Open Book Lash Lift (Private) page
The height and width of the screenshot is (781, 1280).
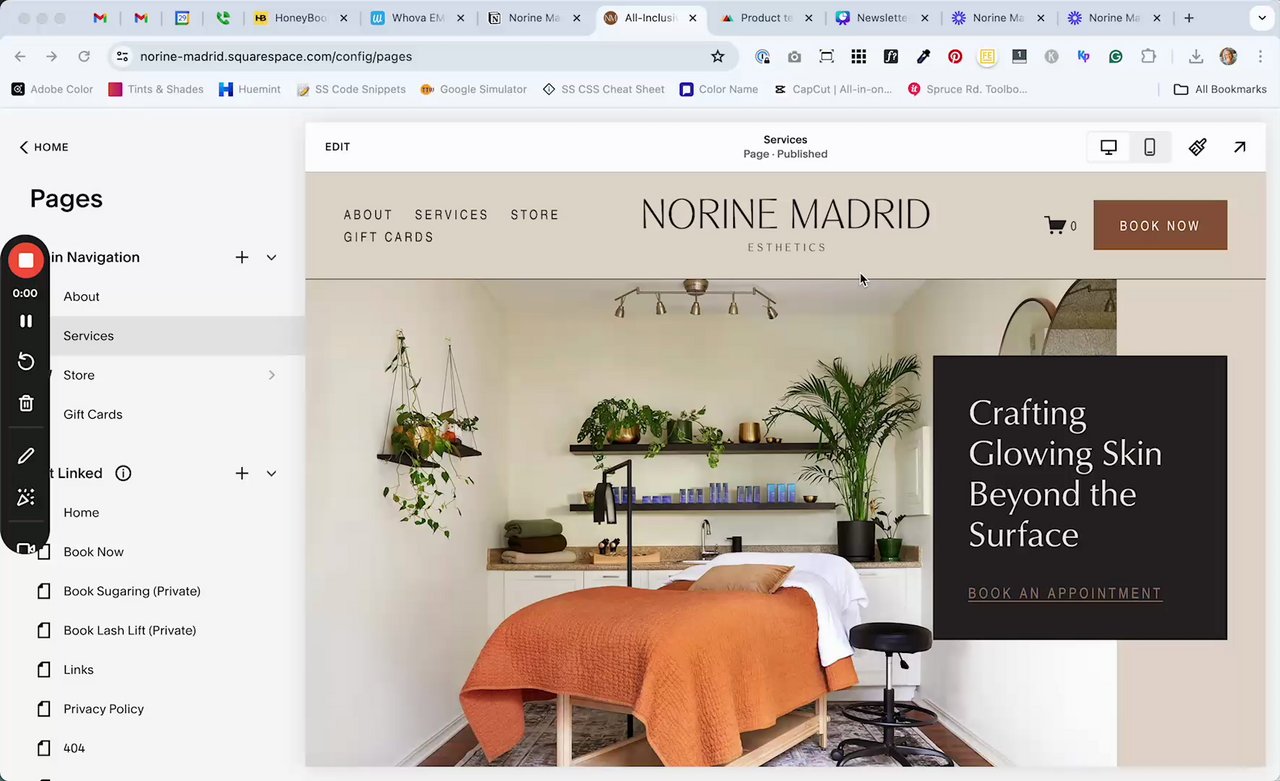pyautogui.click(x=130, y=630)
